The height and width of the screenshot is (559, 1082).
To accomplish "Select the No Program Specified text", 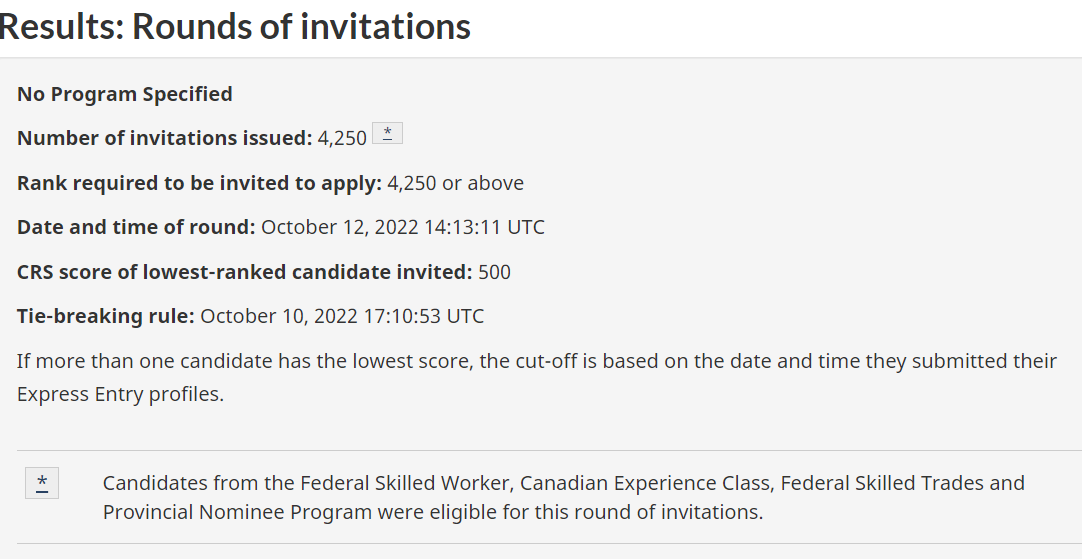I will [125, 94].
